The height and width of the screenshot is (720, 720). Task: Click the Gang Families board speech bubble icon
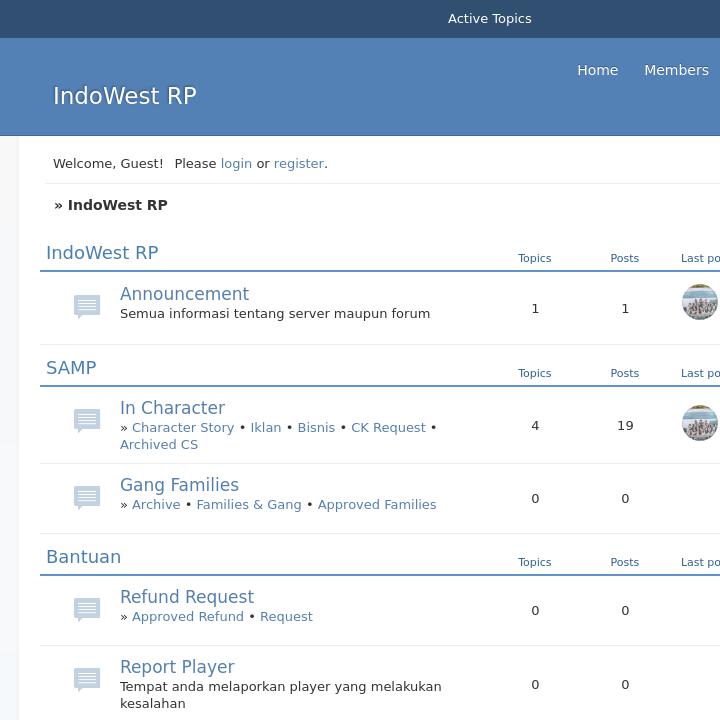(x=87, y=497)
